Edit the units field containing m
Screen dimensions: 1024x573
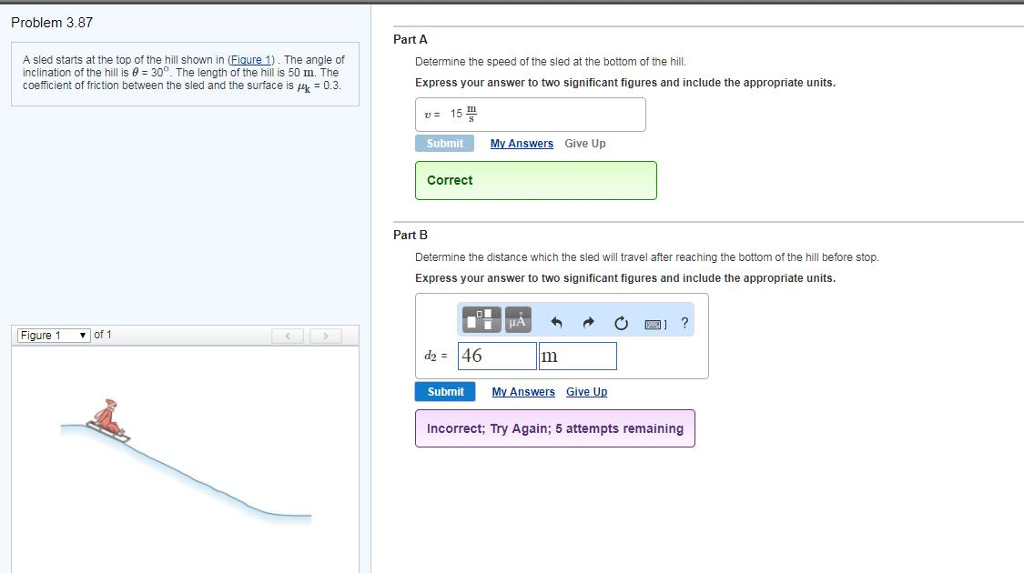(x=577, y=356)
